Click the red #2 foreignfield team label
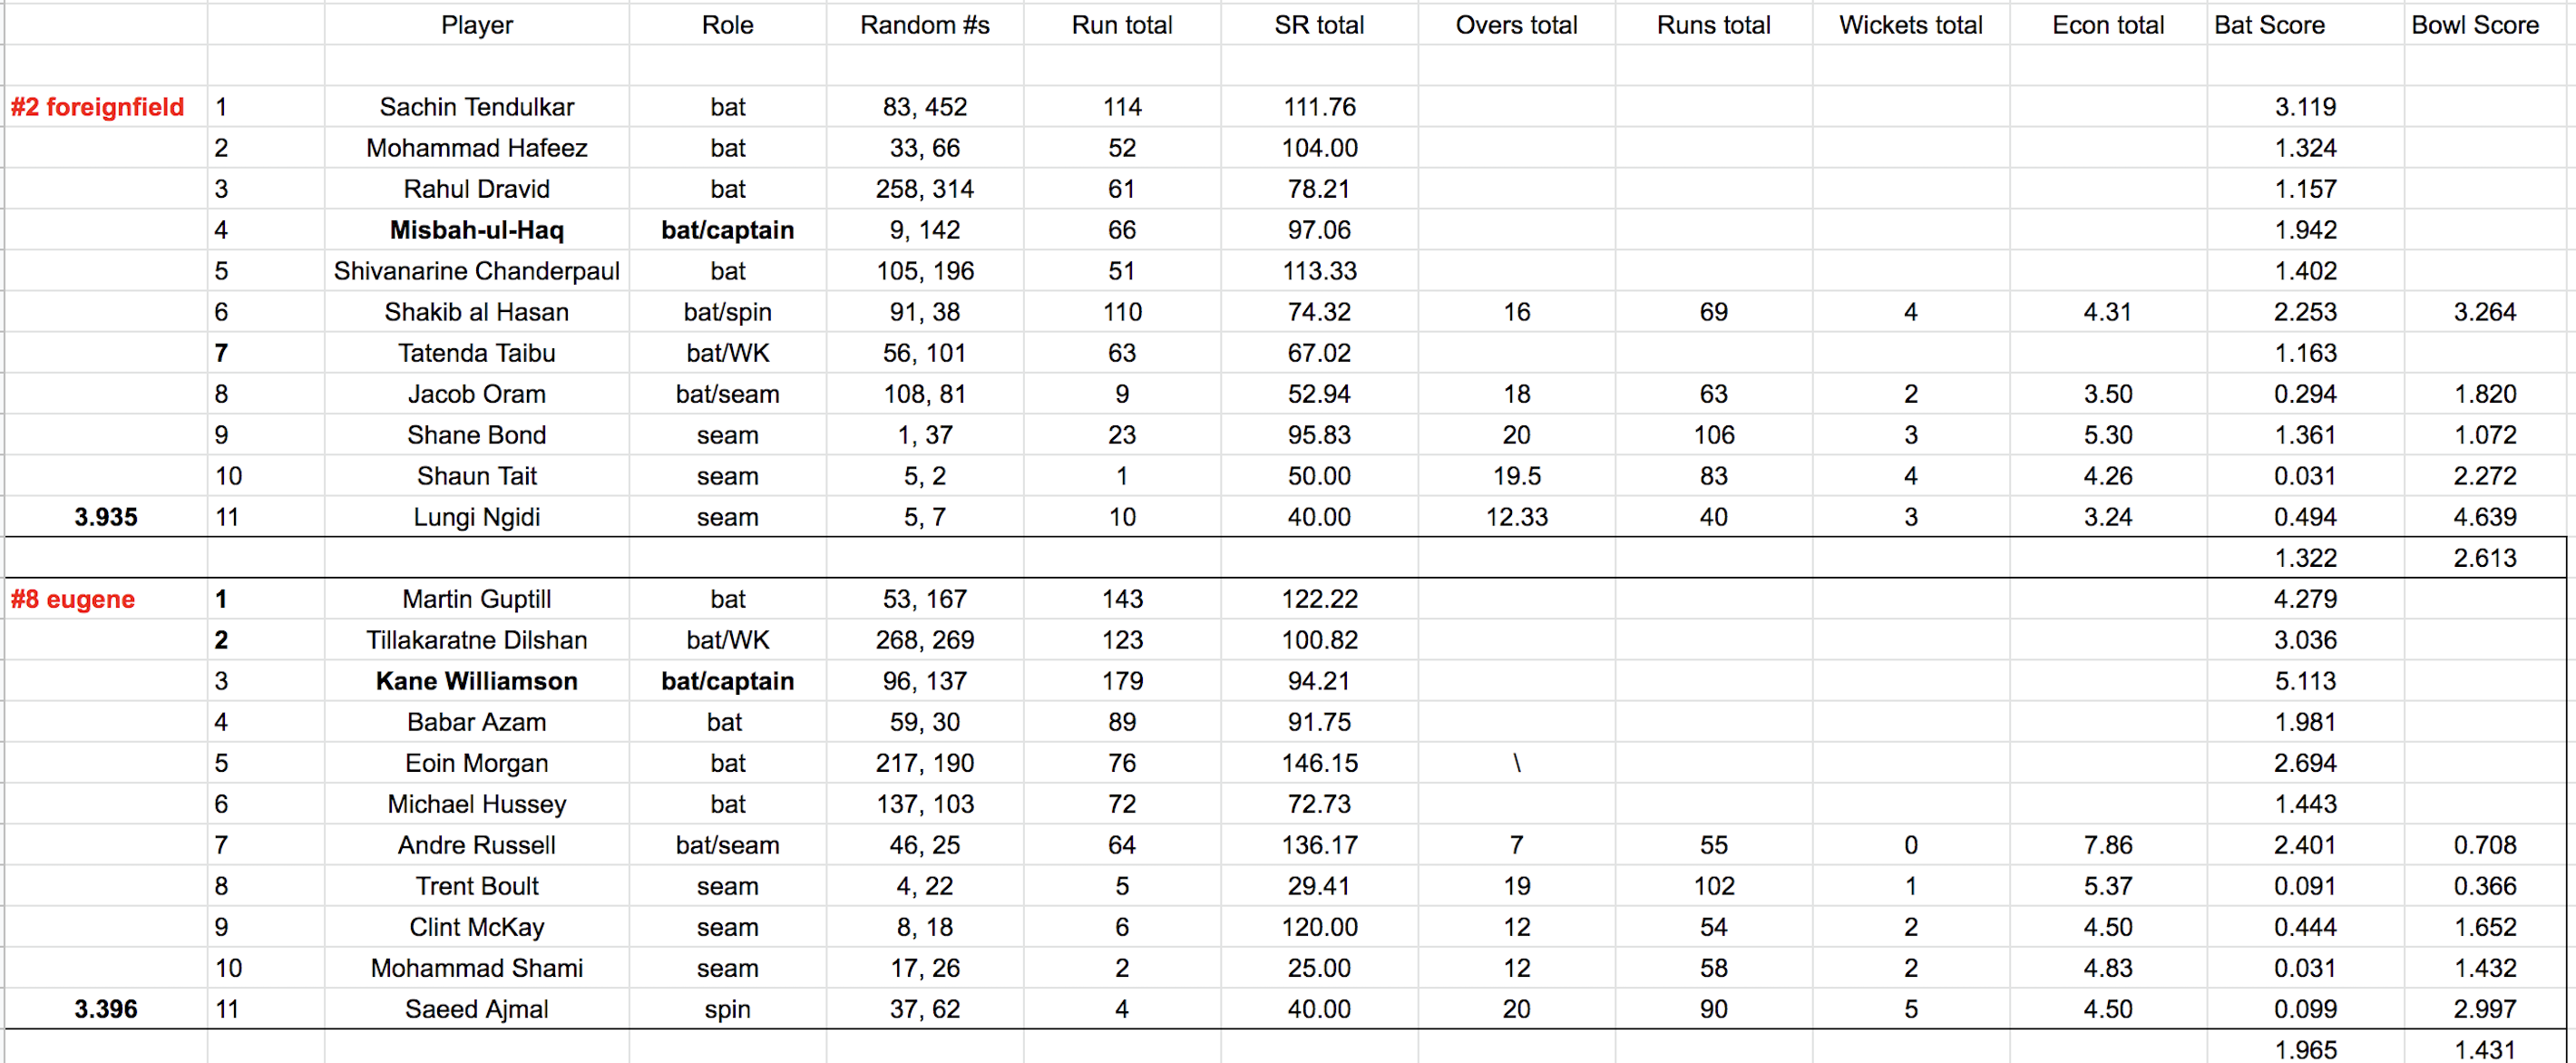The width and height of the screenshot is (2576, 1063). point(97,107)
